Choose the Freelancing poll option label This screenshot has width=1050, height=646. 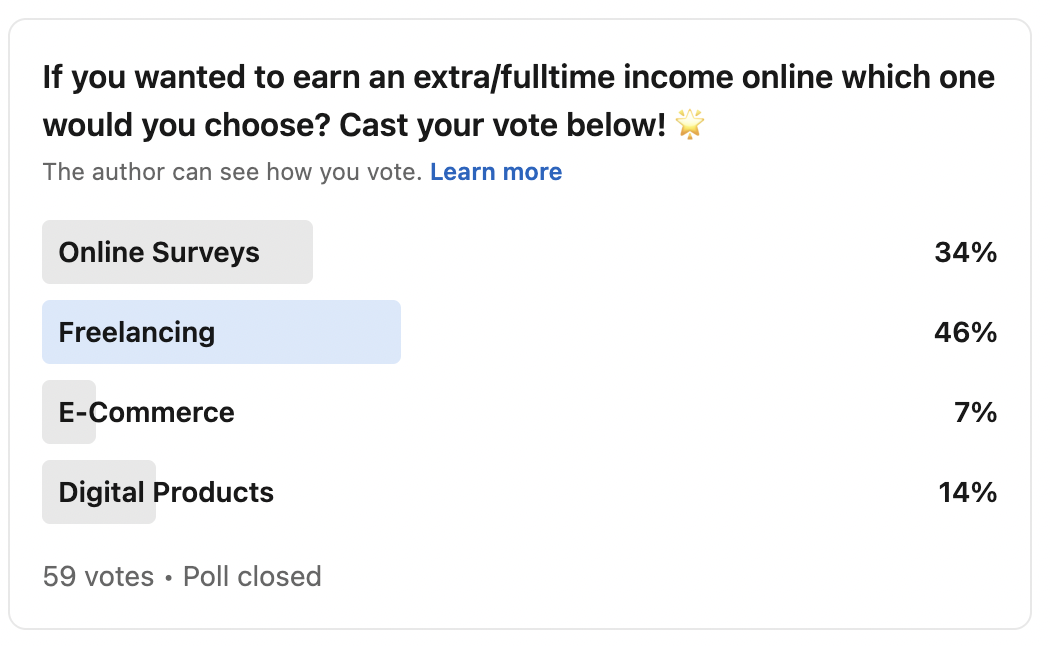[x=137, y=332]
